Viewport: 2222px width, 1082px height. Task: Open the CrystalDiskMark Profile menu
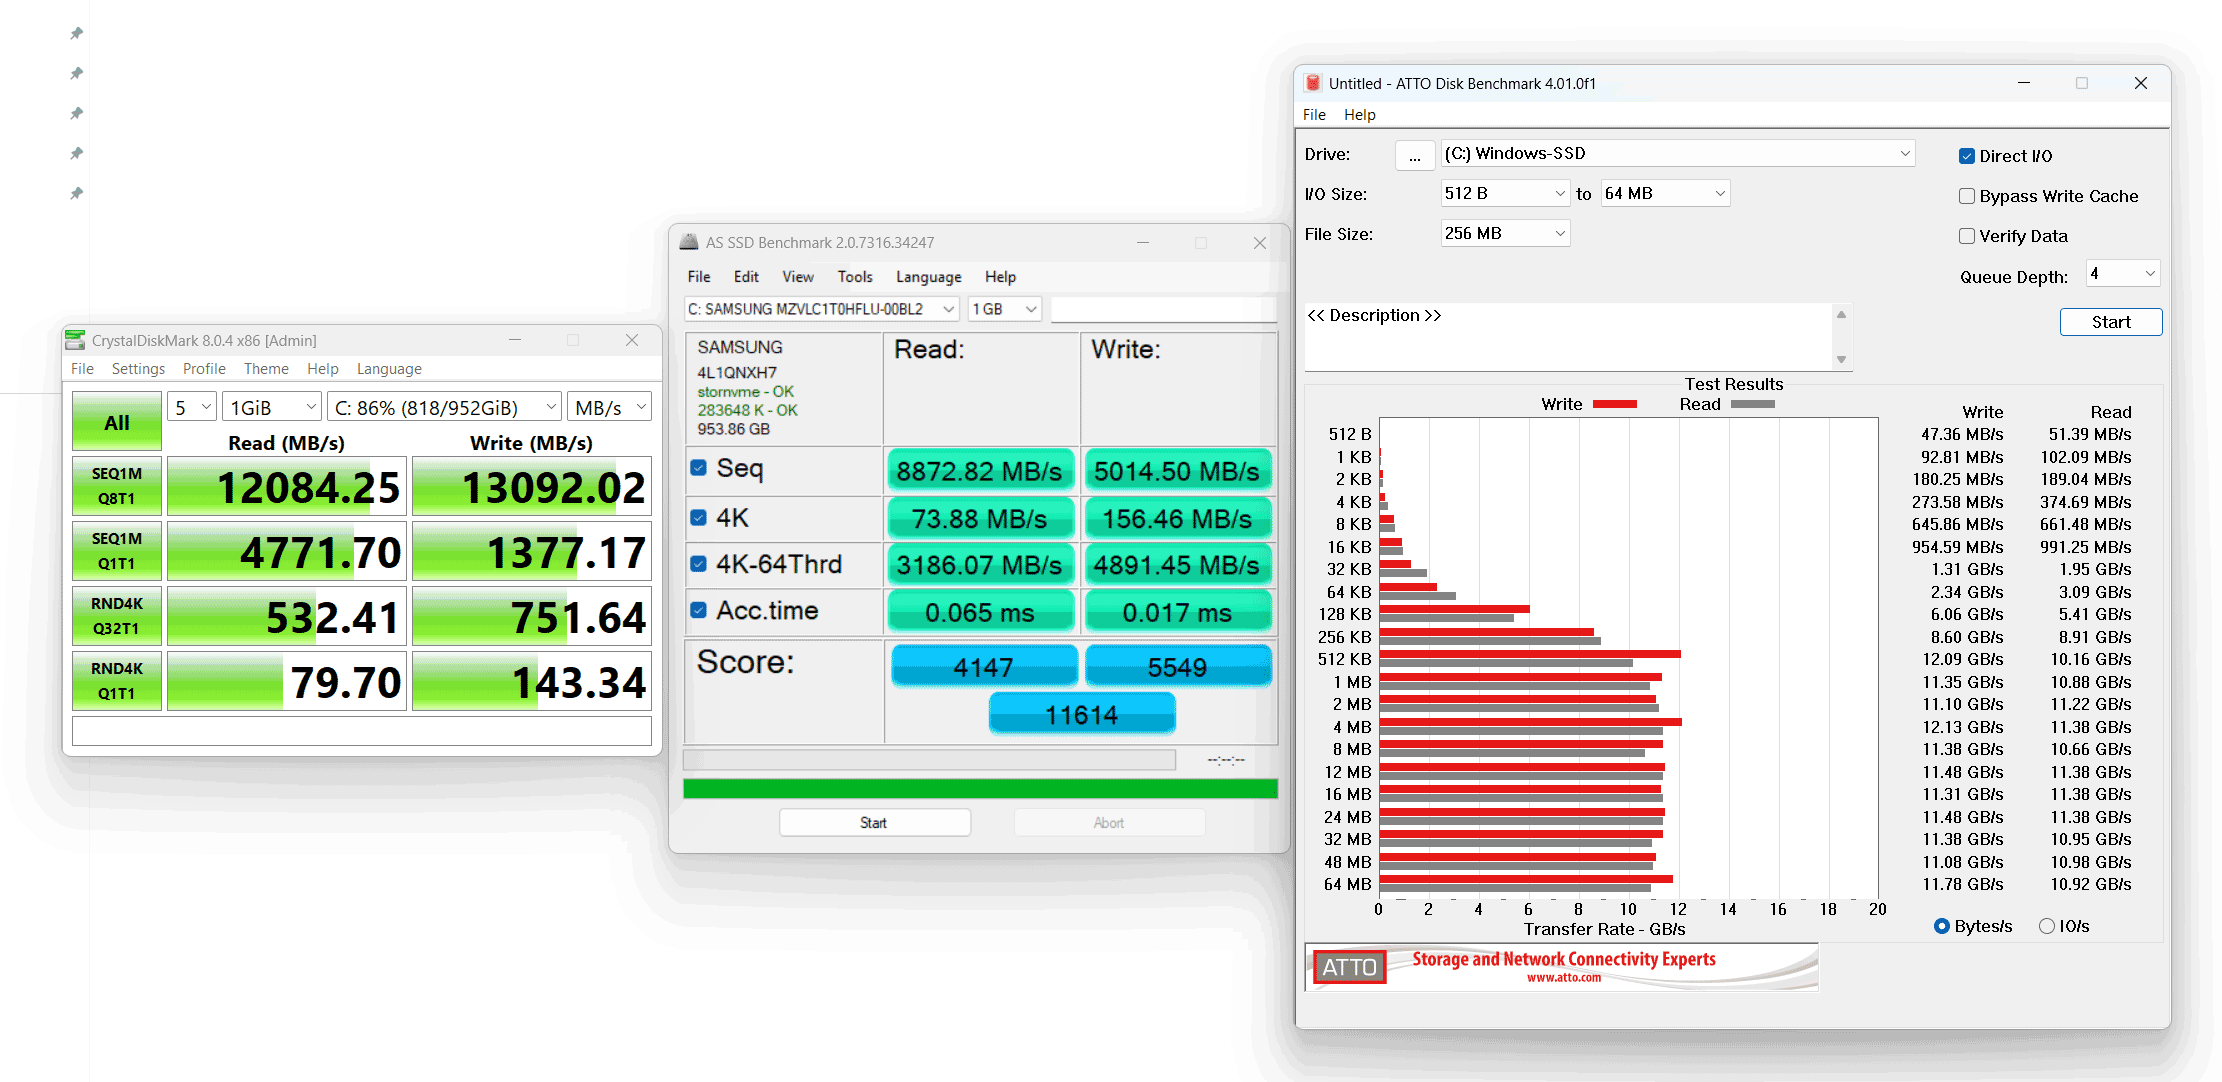[204, 369]
